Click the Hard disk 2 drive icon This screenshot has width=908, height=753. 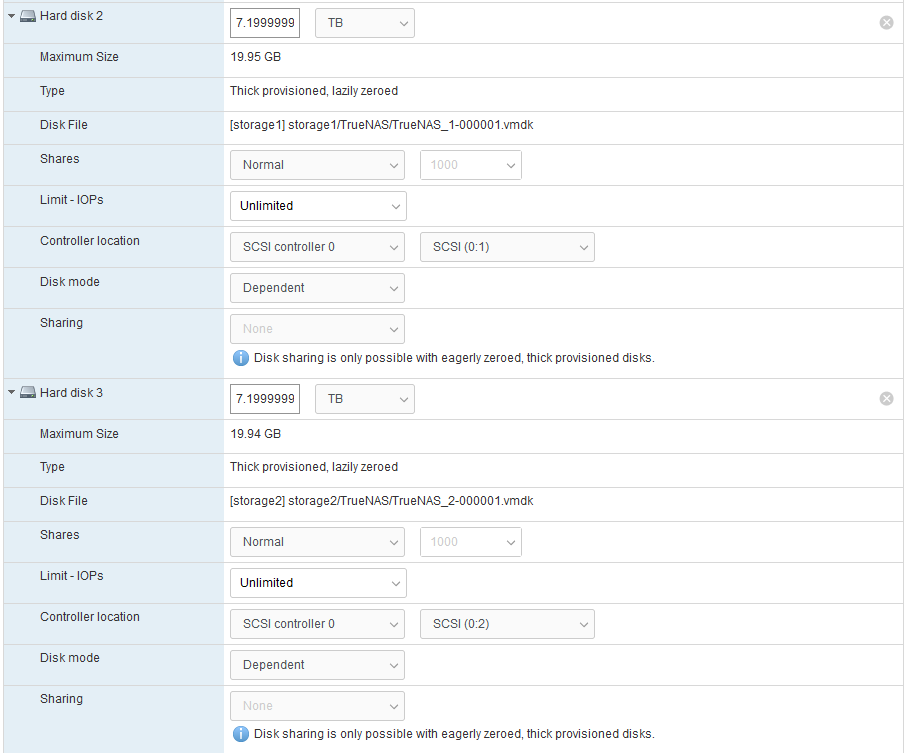tap(28, 16)
